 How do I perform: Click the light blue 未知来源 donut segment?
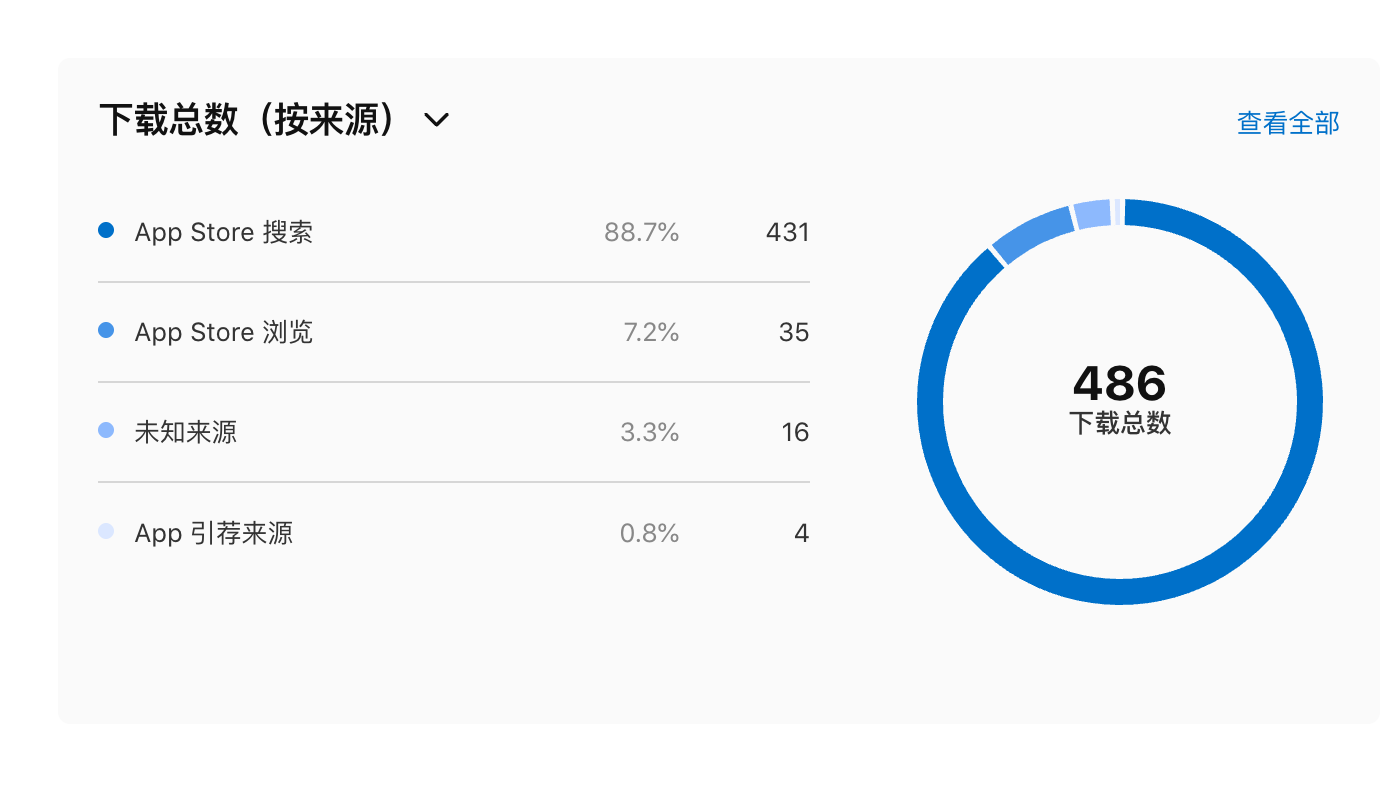1093,213
